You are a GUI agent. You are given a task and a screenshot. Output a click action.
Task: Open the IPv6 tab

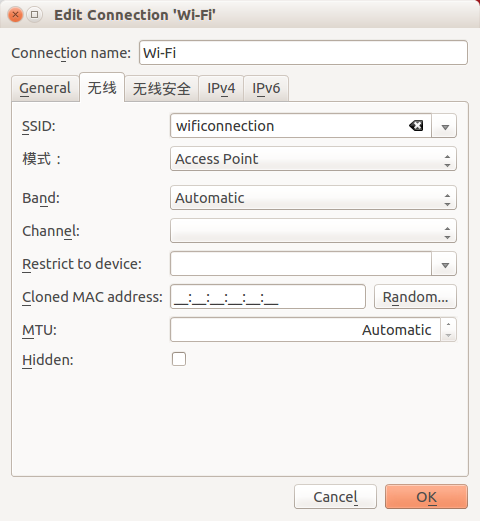click(266, 88)
